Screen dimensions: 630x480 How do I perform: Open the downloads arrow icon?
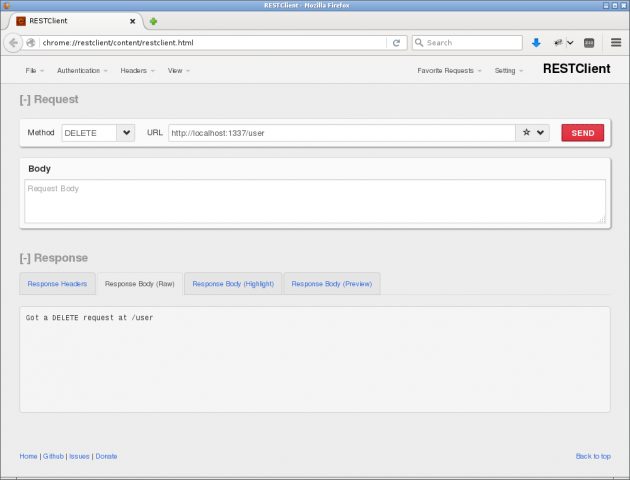pos(536,43)
